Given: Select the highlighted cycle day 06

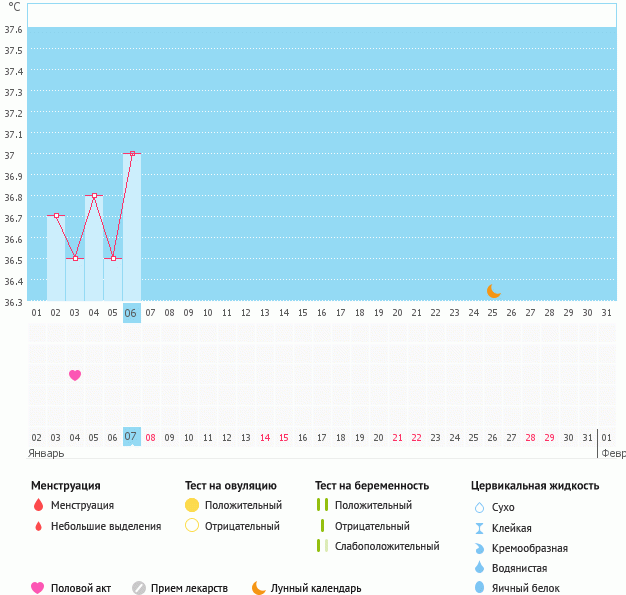Looking at the screenshot, I should tap(131, 313).
